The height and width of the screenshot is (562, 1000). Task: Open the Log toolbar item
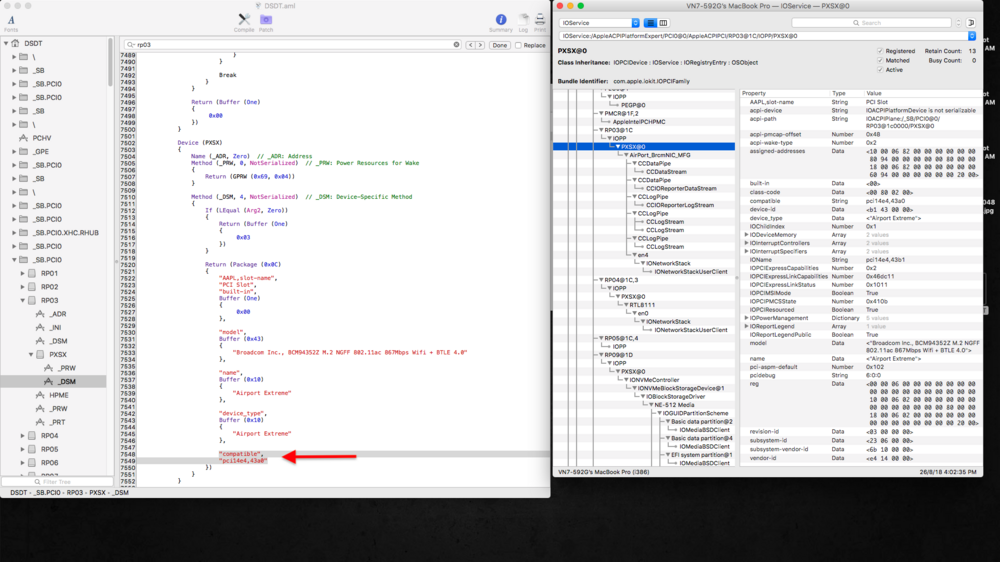(523, 20)
